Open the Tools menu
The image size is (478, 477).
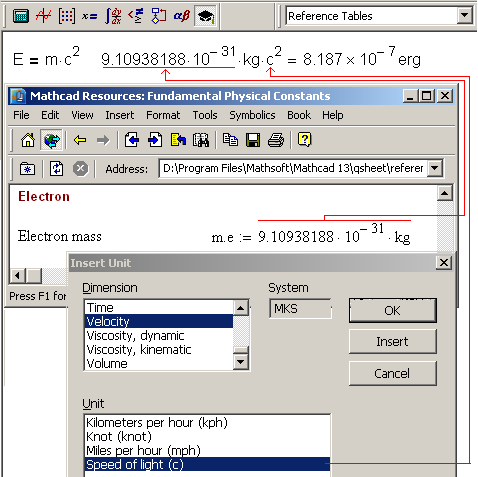205,115
